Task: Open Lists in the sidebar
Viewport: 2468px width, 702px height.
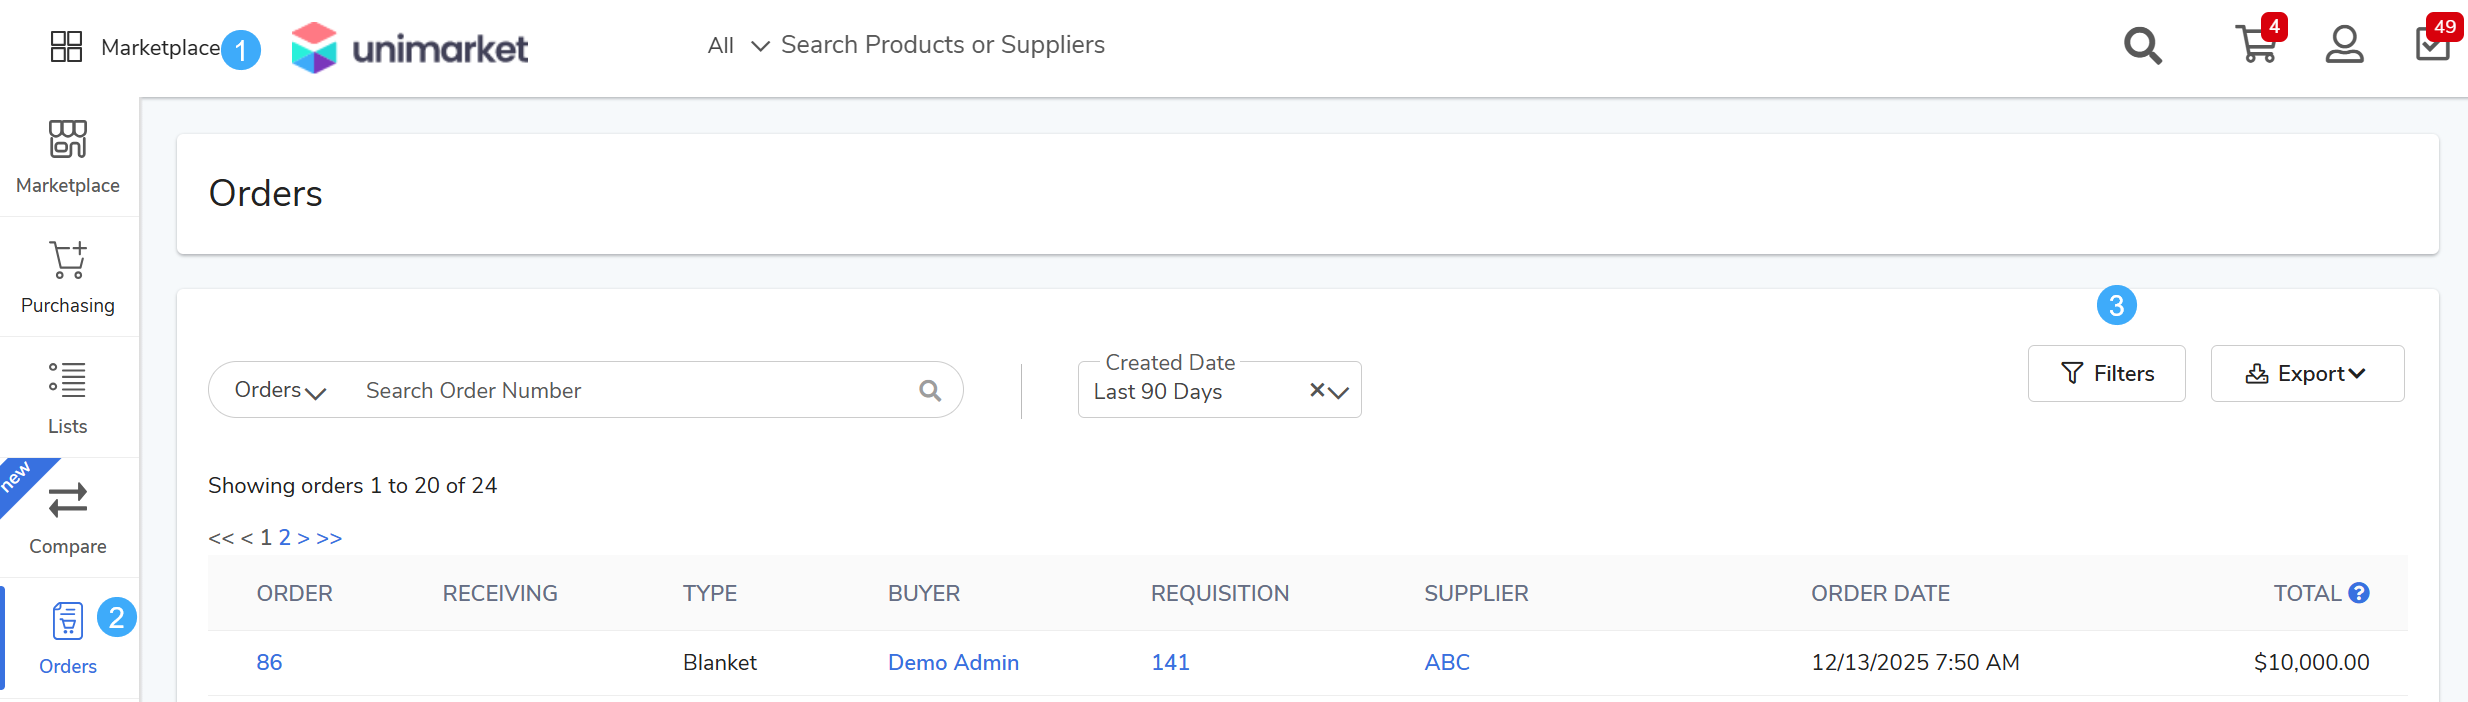Action: coord(68,397)
